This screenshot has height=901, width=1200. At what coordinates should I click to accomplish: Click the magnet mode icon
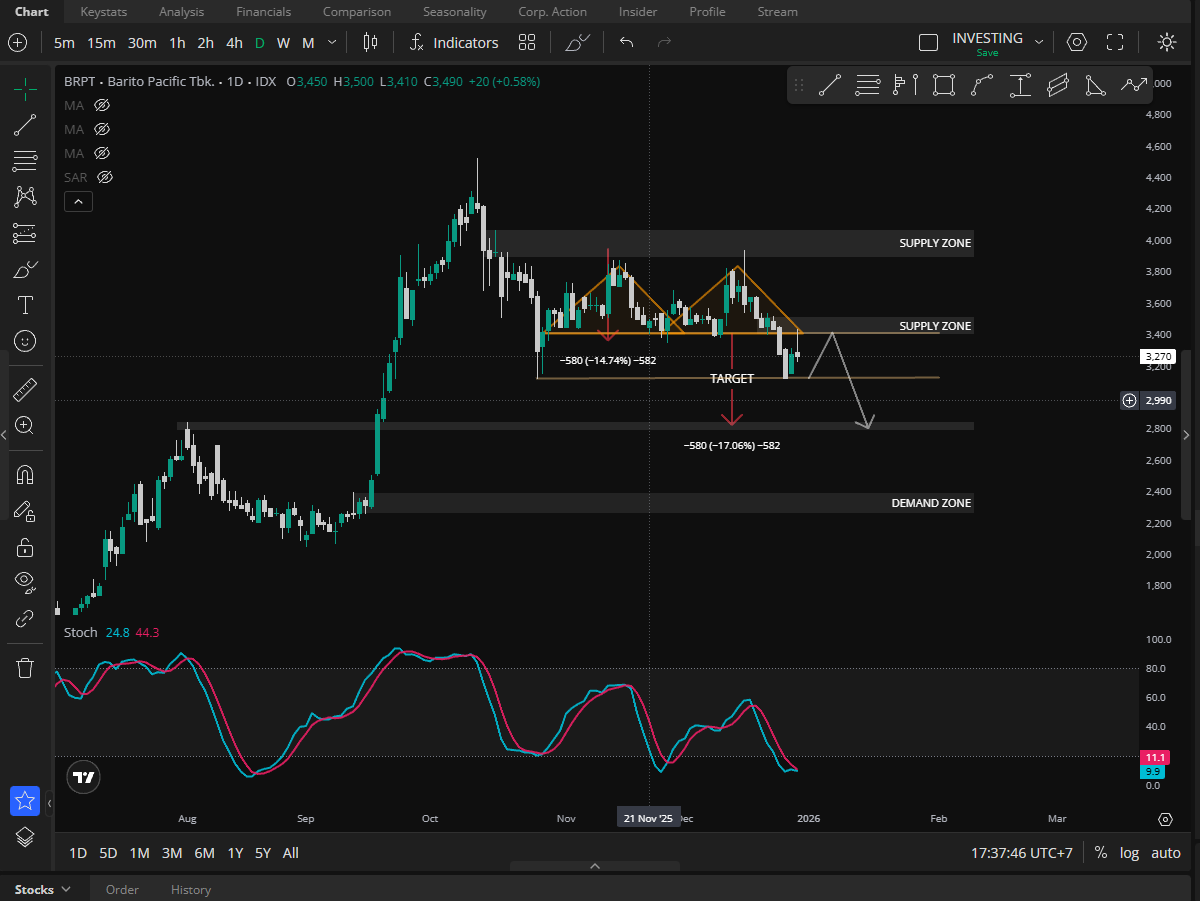tap(25, 475)
